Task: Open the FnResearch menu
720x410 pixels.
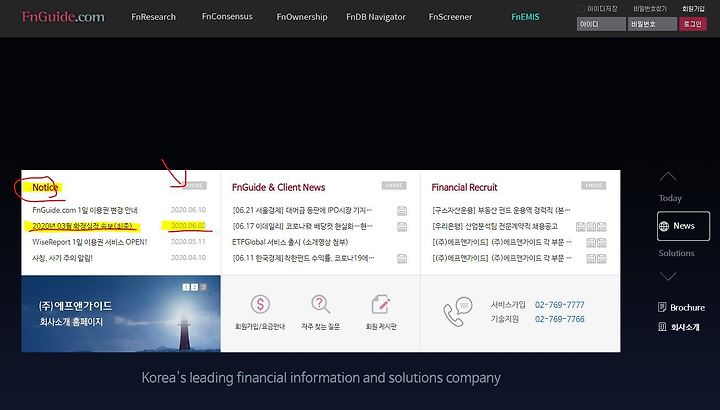Action: coord(153,17)
